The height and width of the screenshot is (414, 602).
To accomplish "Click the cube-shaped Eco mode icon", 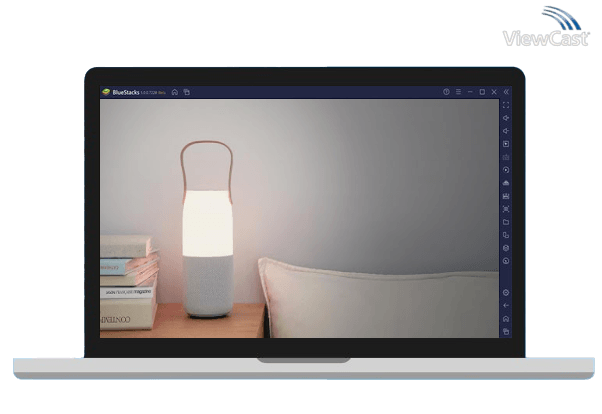I will coord(506,248).
